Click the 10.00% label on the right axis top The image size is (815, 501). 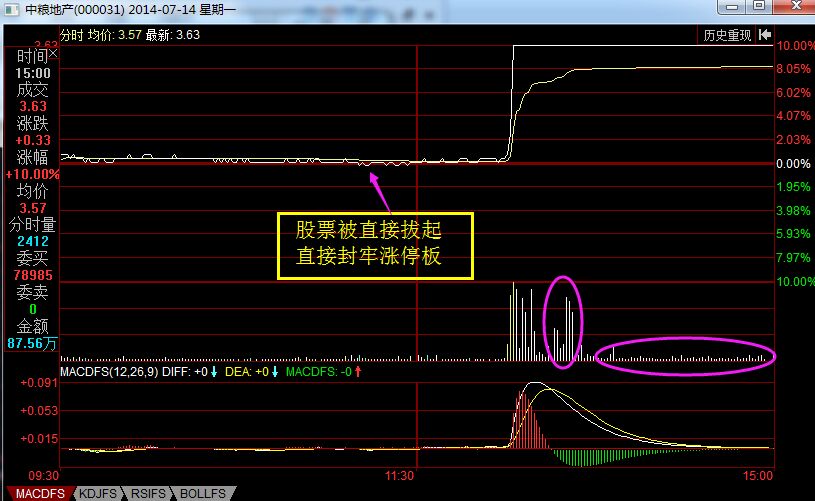pos(795,46)
